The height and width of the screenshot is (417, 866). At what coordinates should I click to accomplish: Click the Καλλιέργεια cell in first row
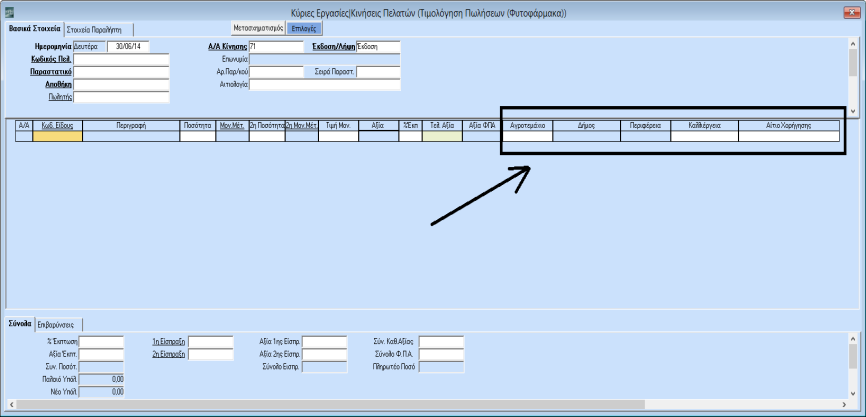point(704,136)
